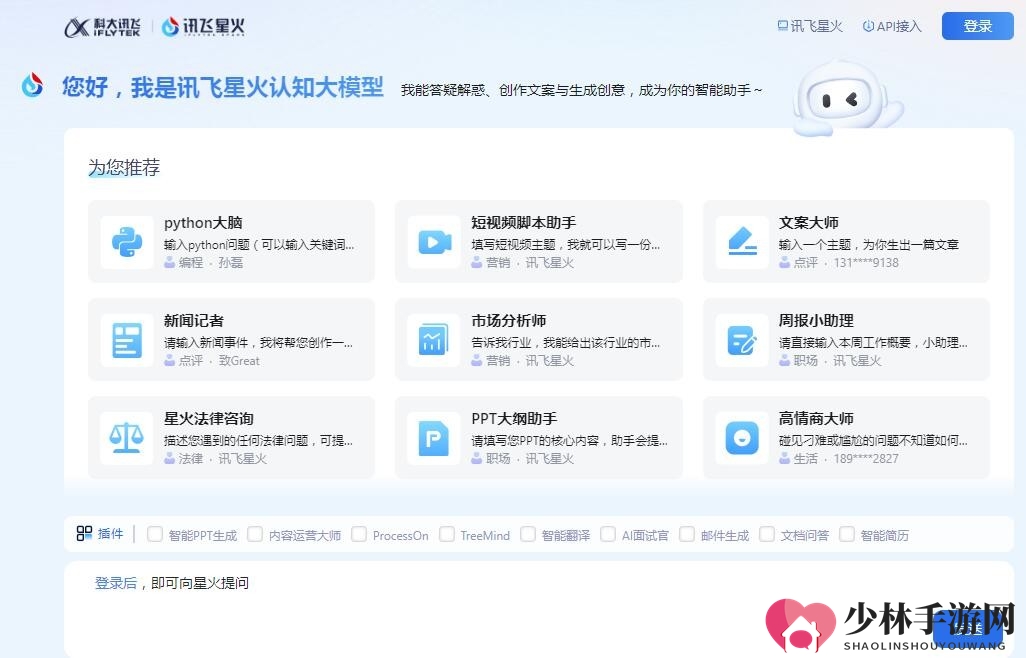This screenshot has height=658, width=1026.
Task: Open the 周报小助理 assistant title
Action: point(816,321)
